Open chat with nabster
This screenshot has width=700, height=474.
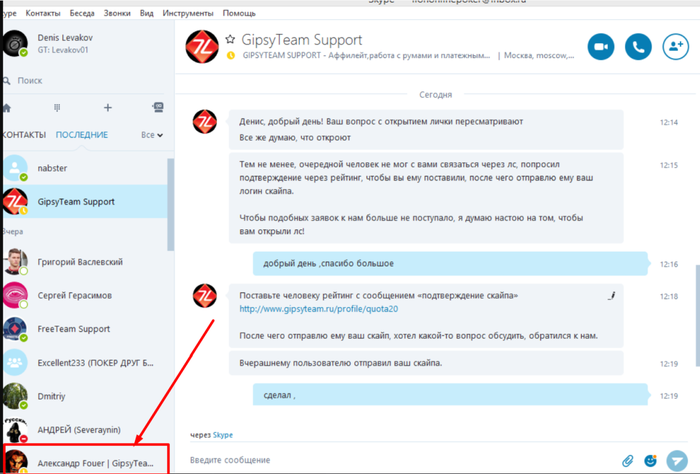coord(85,168)
